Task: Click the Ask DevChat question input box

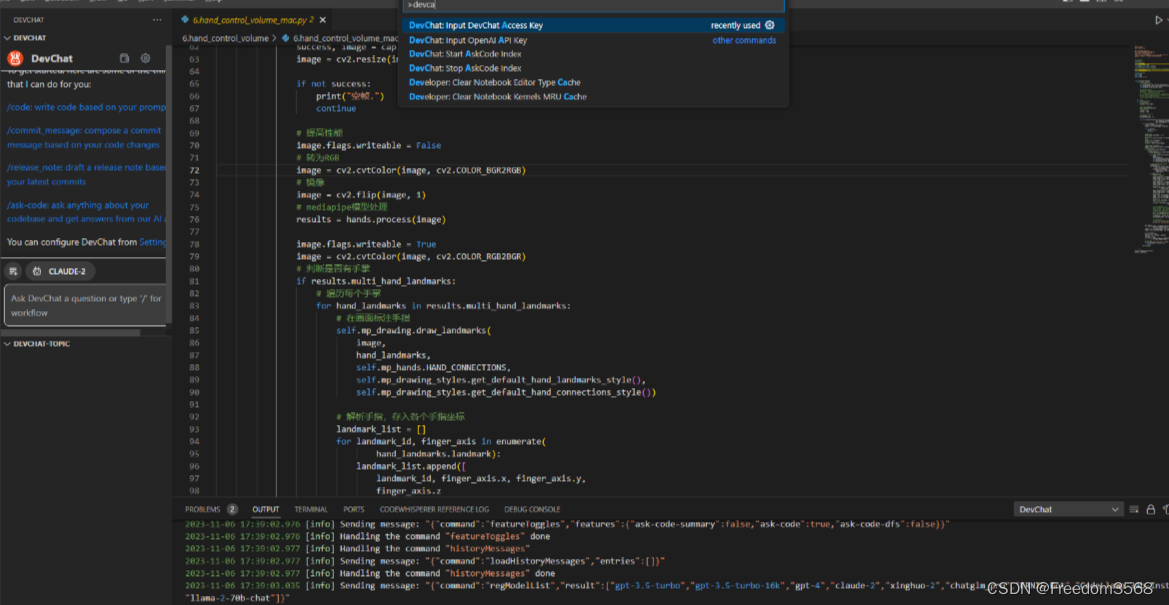Action: pyautogui.click(x=84, y=305)
